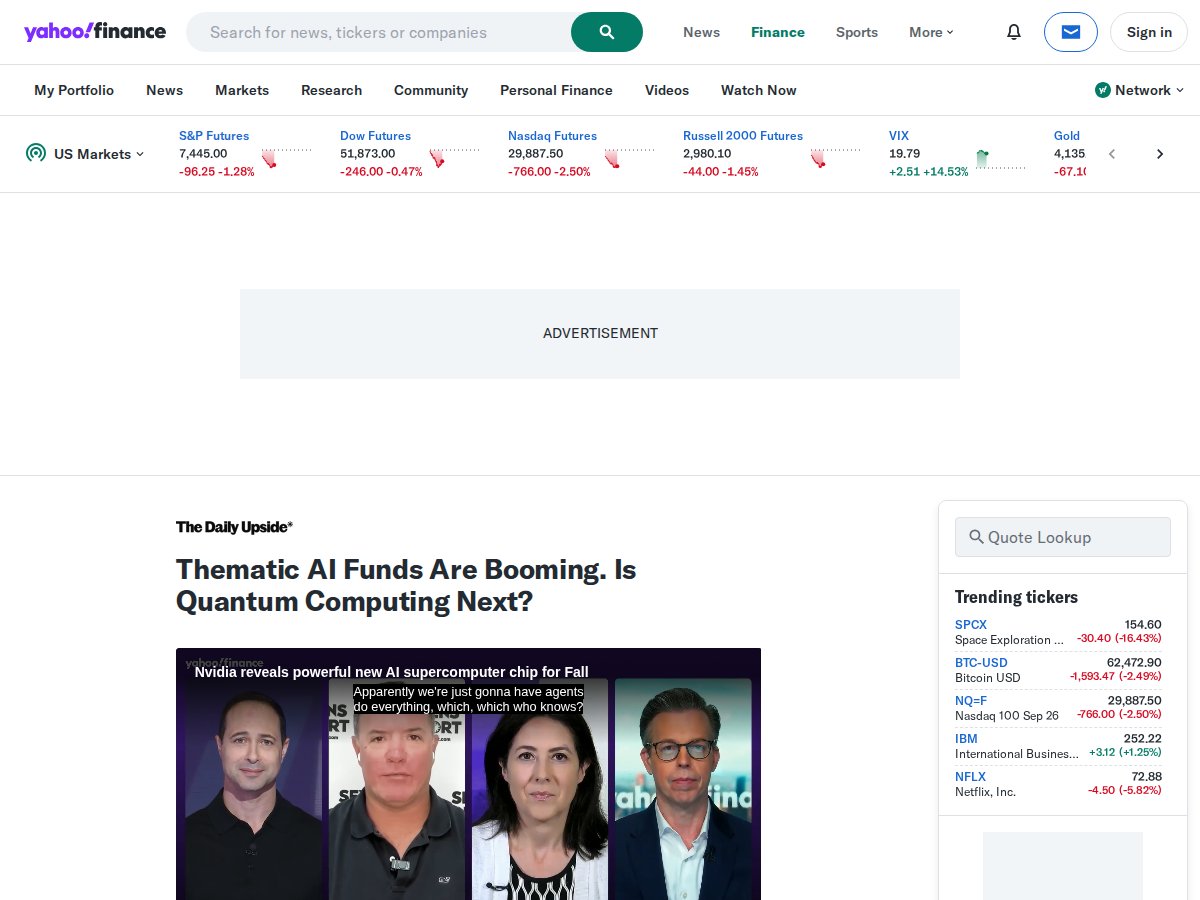This screenshot has height=900, width=1200.
Task: Click the Network verified badge icon
Action: click(x=1103, y=90)
